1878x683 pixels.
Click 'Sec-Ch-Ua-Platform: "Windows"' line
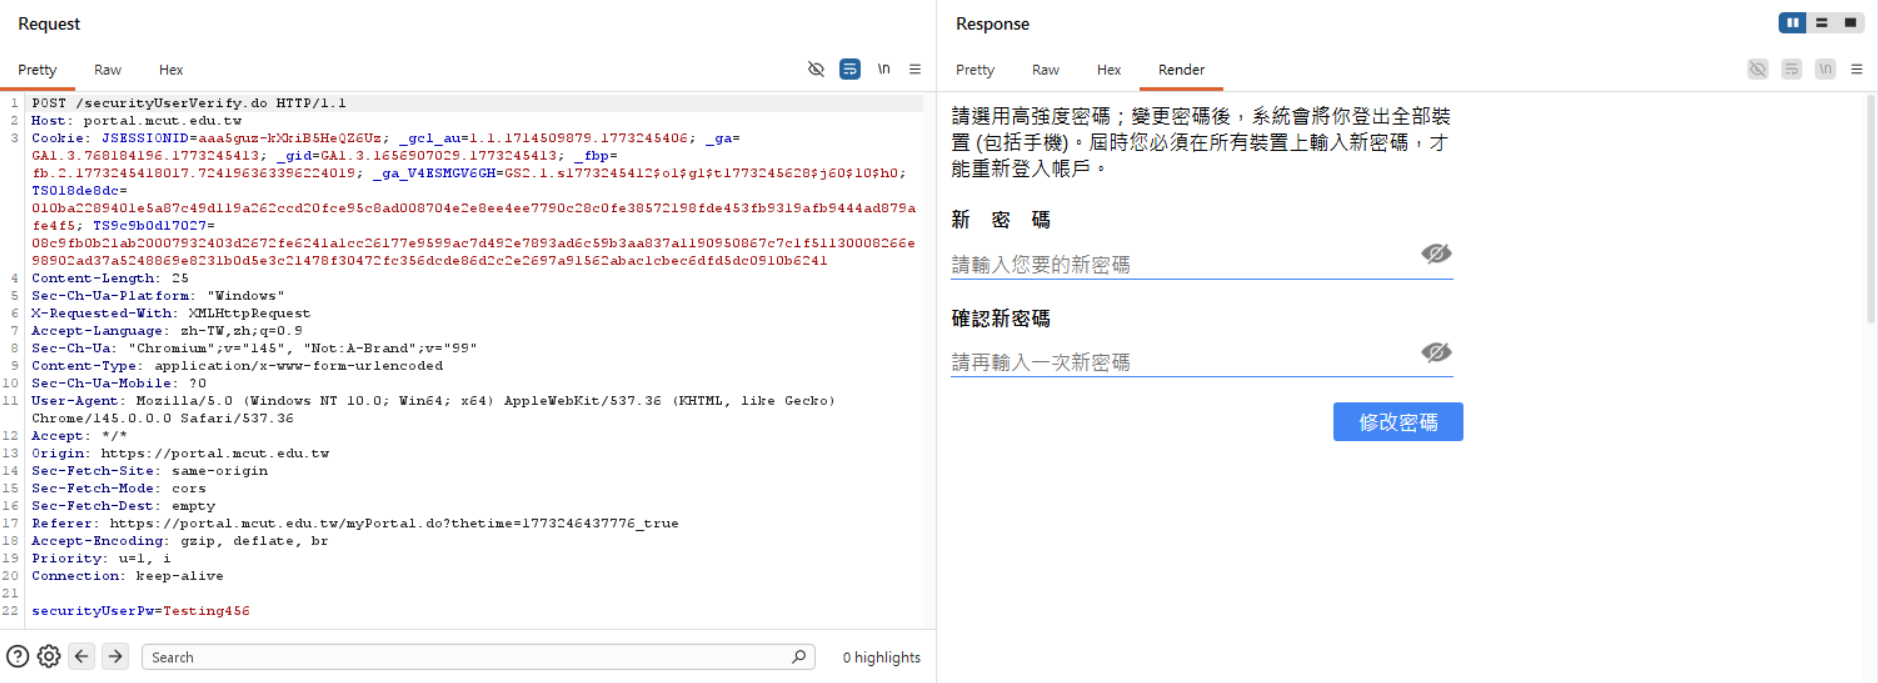point(158,296)
